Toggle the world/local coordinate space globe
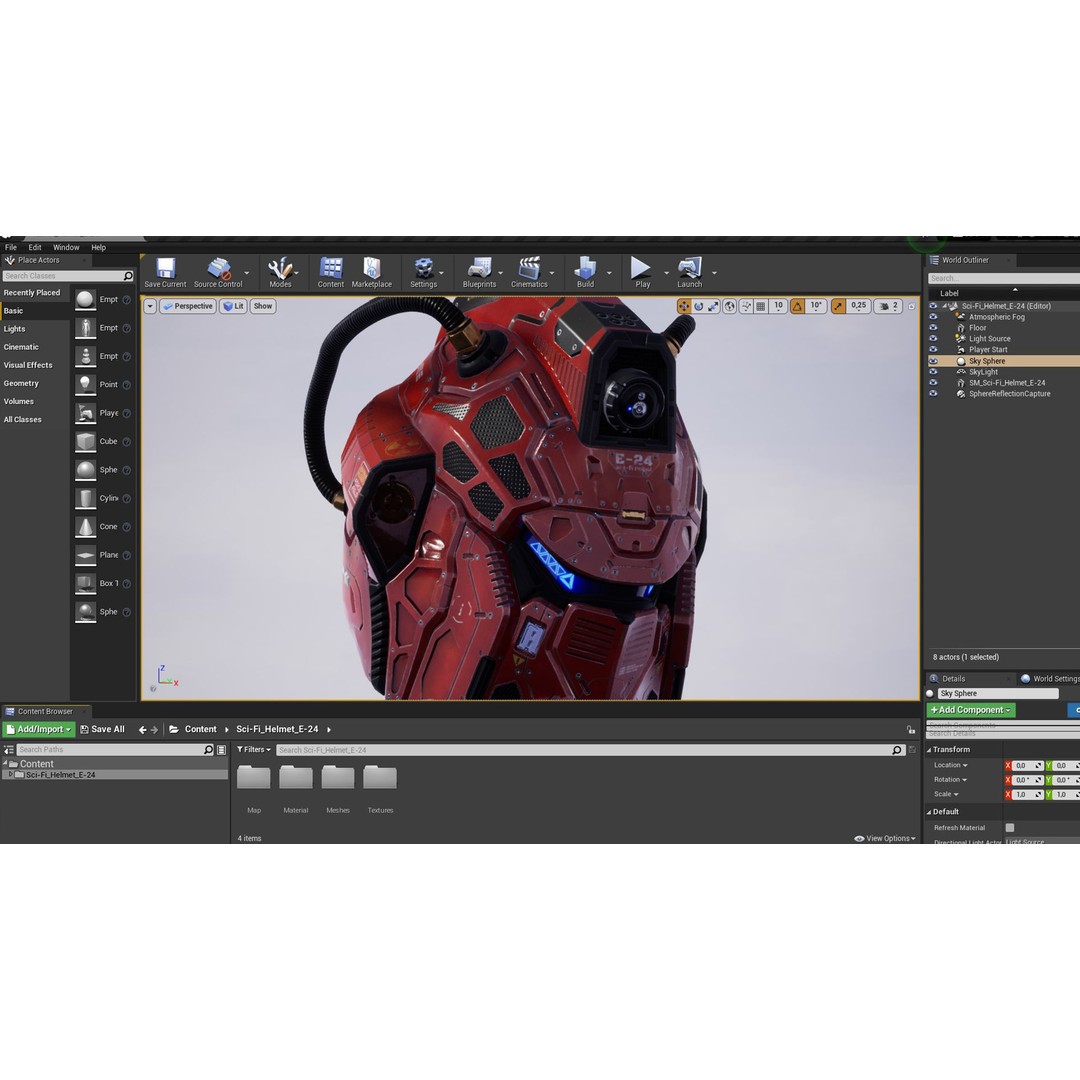The width and height of the screenshot is (1080, 1080). coord(729,307)
